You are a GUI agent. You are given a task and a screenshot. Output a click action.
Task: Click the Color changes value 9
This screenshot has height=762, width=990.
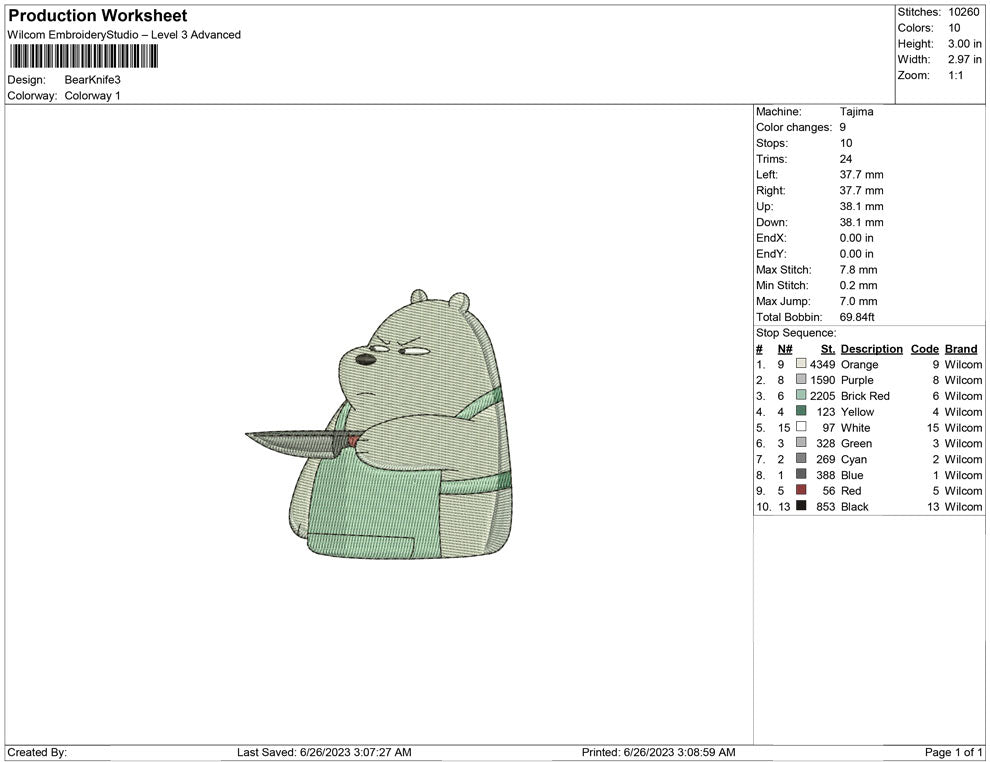[x=843, y=128]
